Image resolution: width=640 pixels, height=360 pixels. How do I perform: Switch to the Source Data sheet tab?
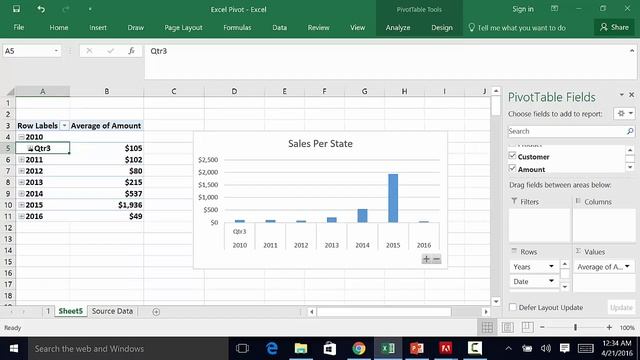112,311
